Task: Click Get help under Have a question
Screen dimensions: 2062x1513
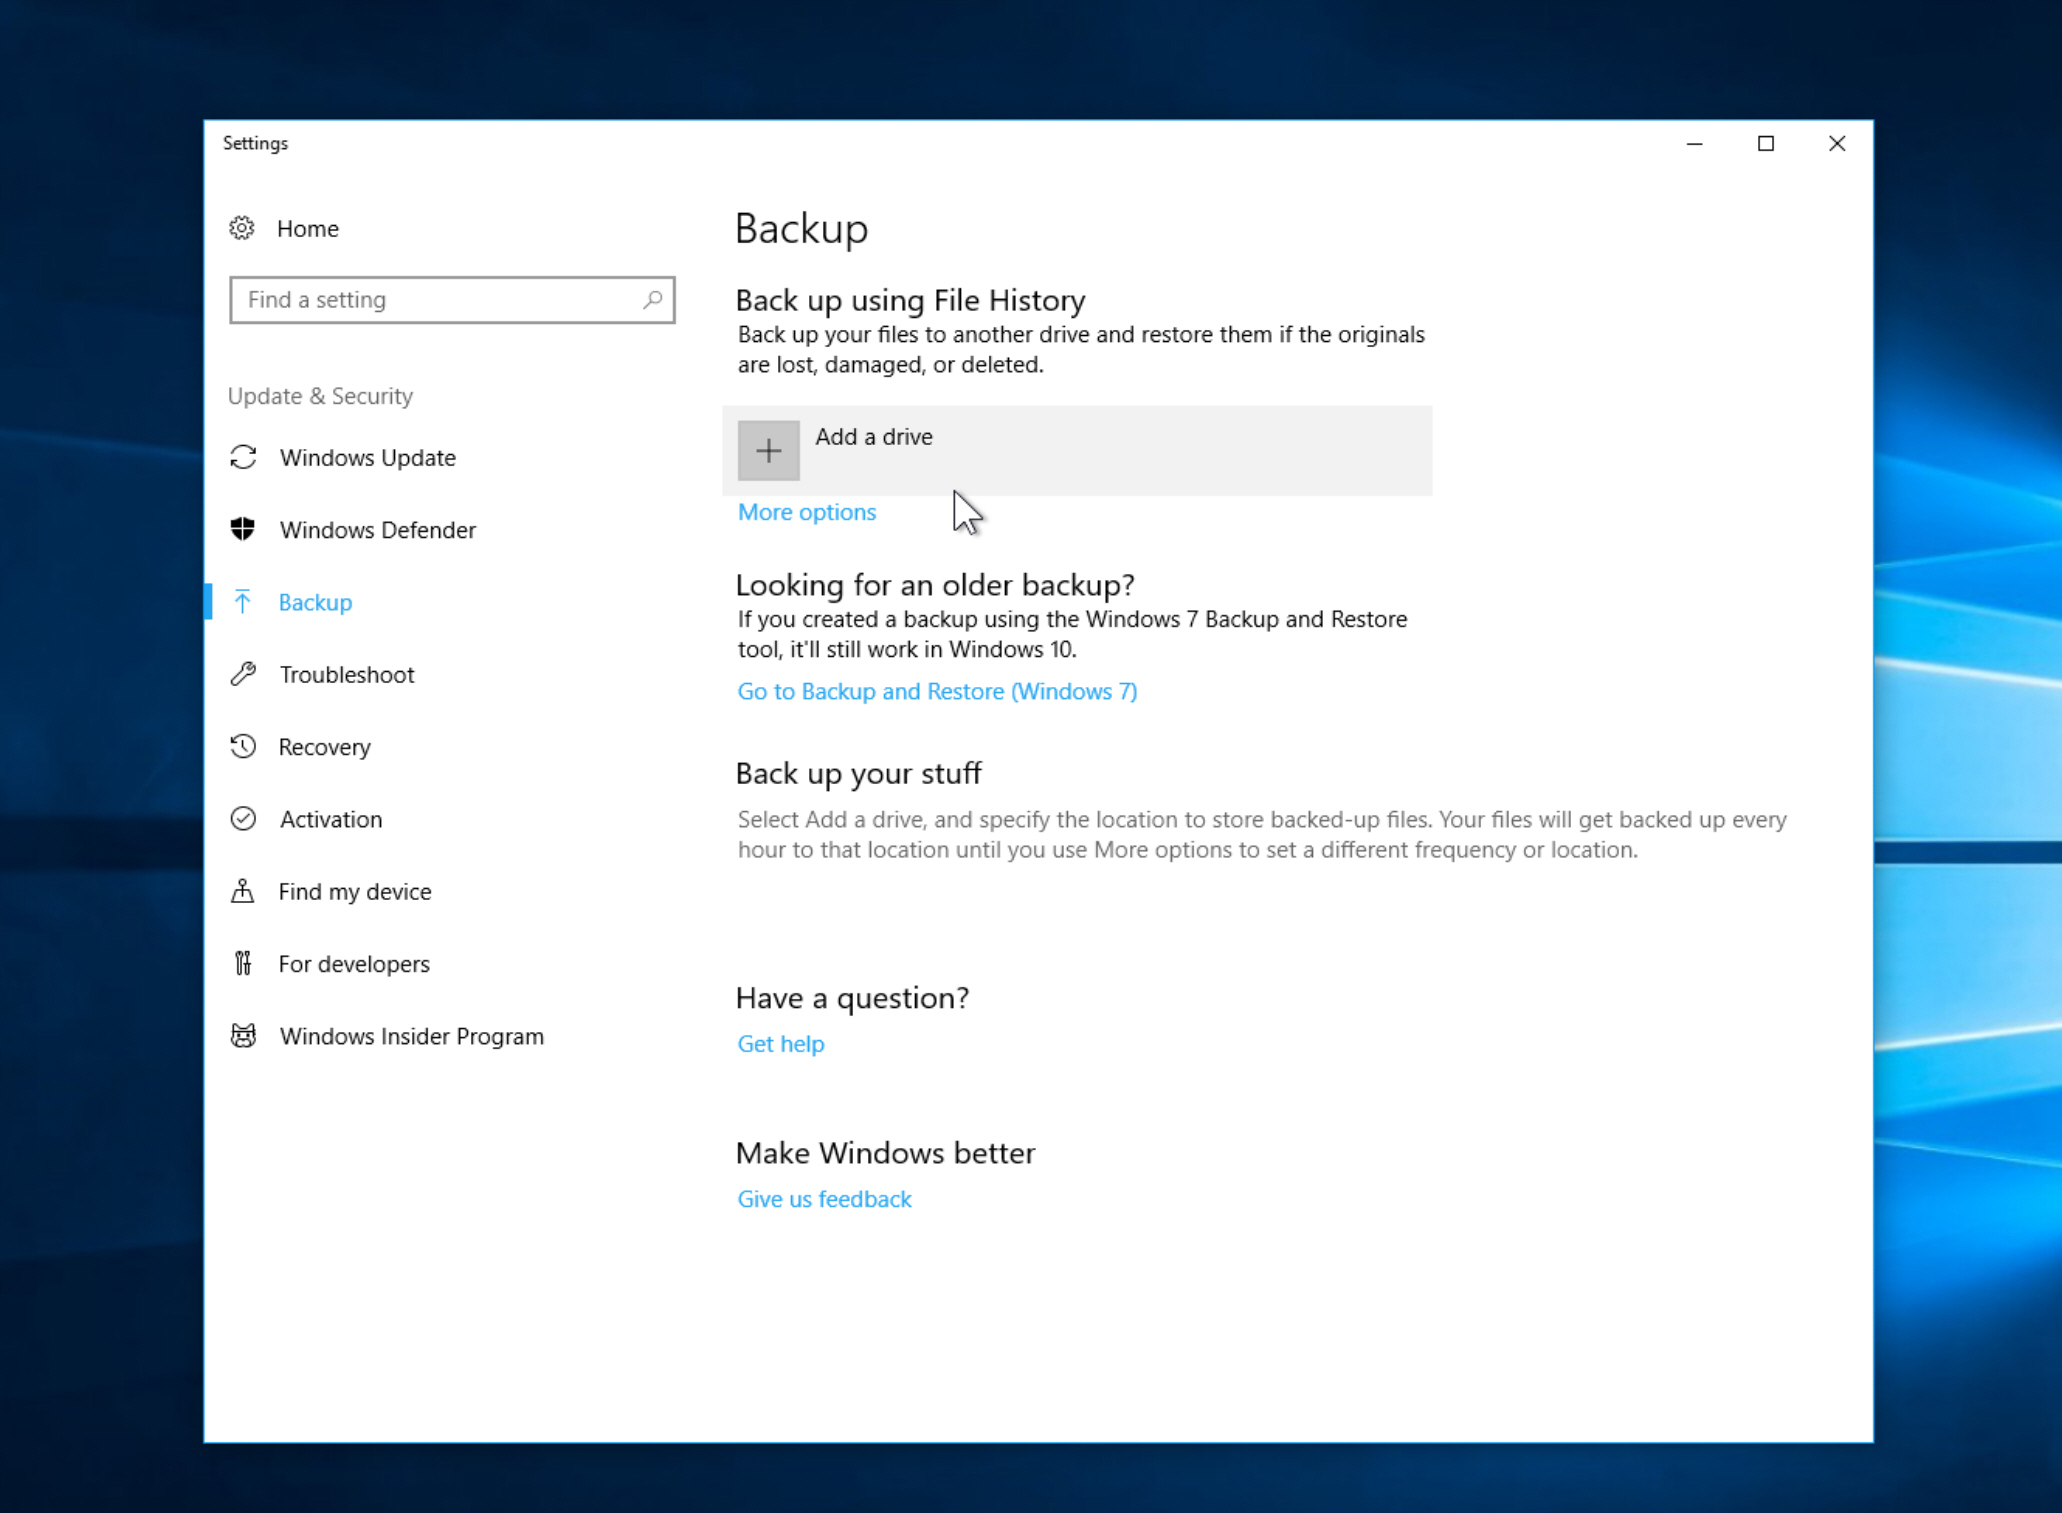Action: [x=780, y=1042]
